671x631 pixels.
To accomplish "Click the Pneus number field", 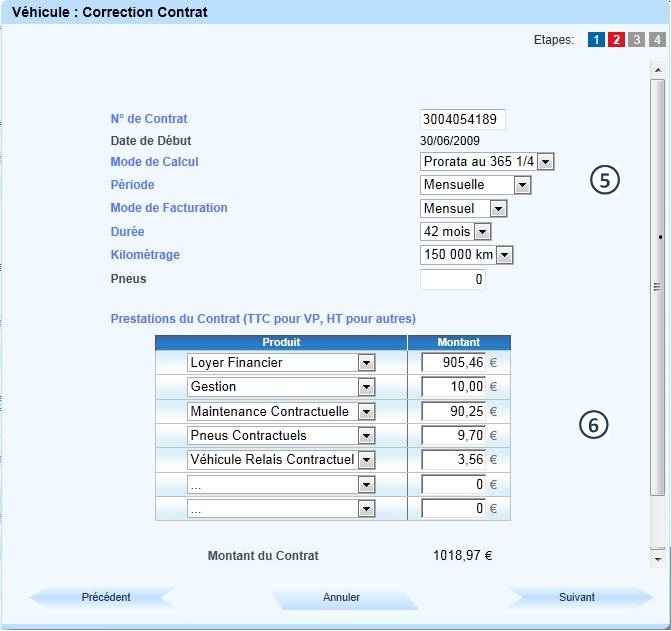I will (x=453, y=280).
